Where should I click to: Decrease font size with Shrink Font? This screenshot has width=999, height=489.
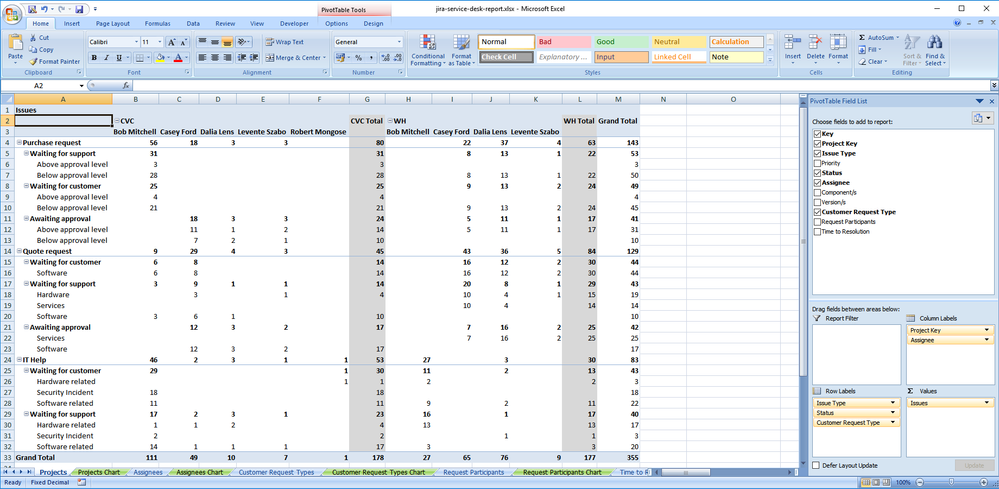(183, 42)
